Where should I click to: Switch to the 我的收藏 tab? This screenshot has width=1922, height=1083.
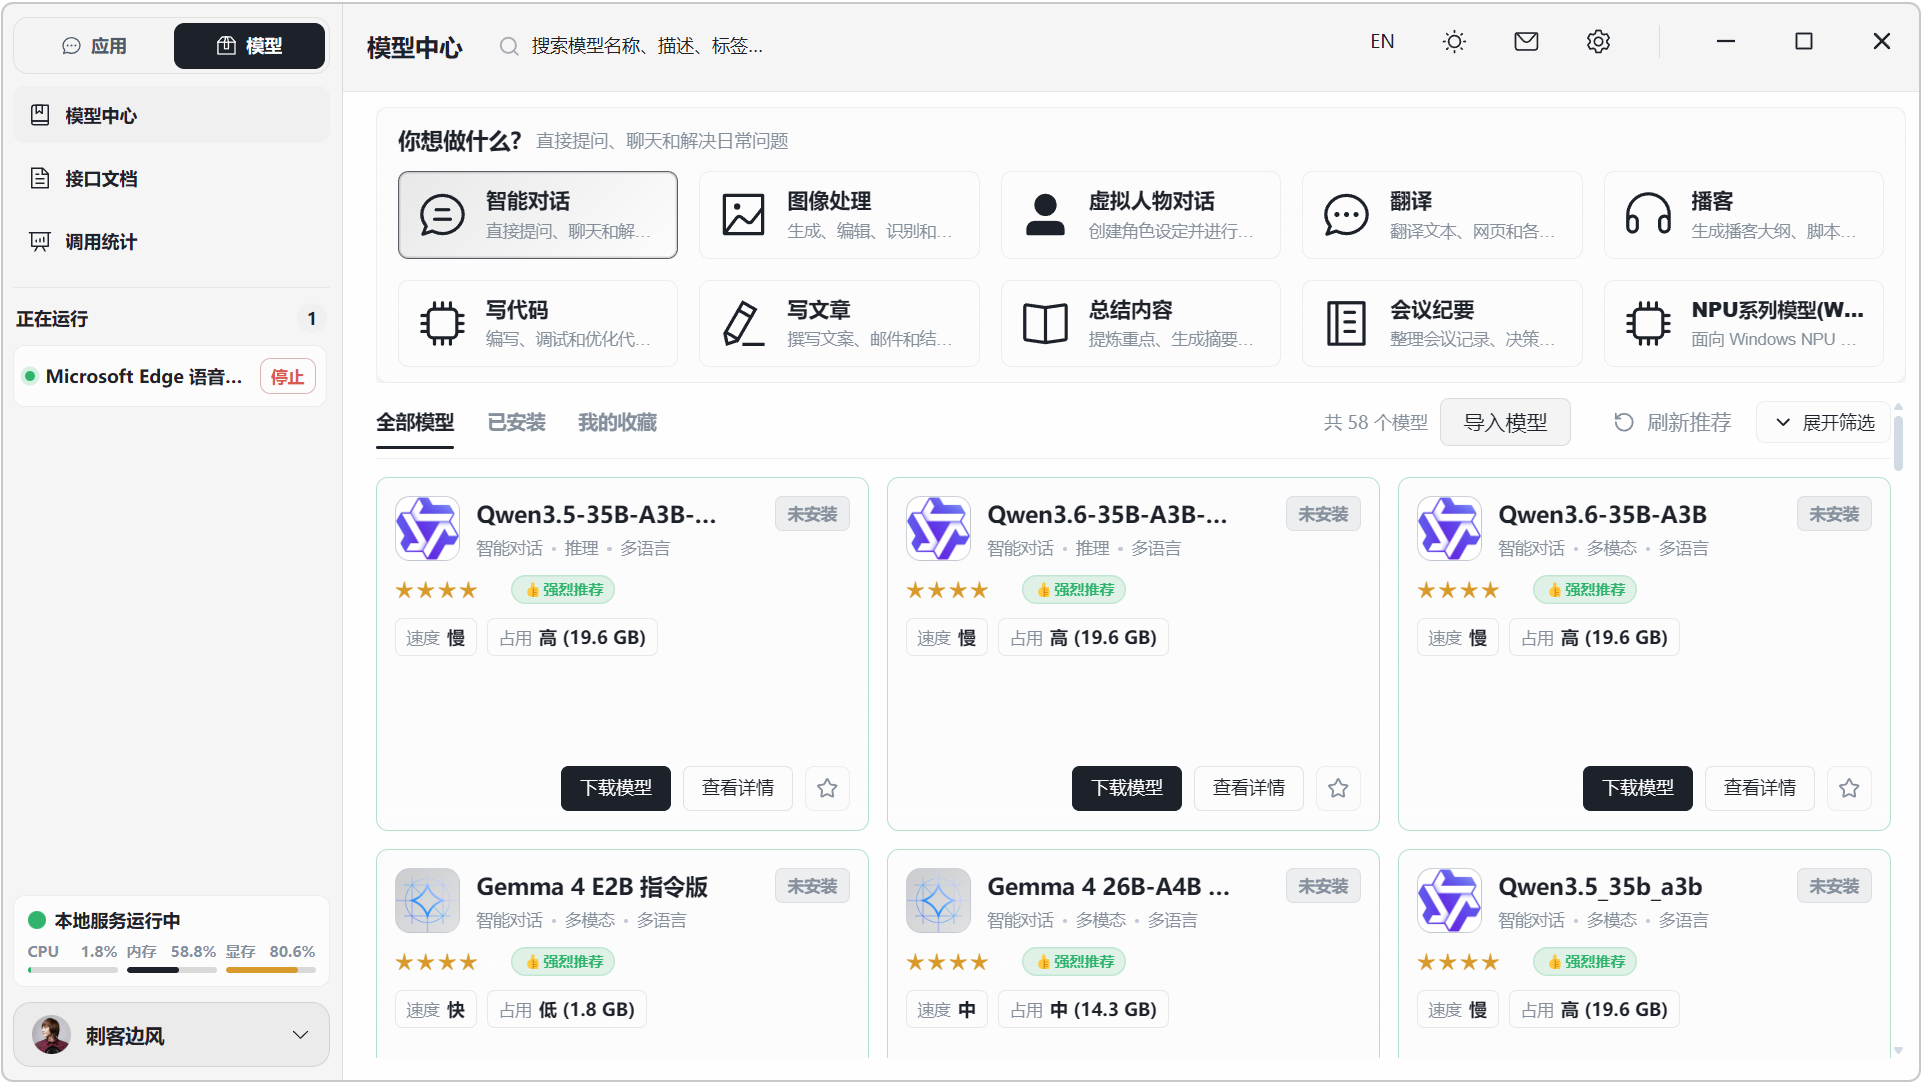pos(617,423)
